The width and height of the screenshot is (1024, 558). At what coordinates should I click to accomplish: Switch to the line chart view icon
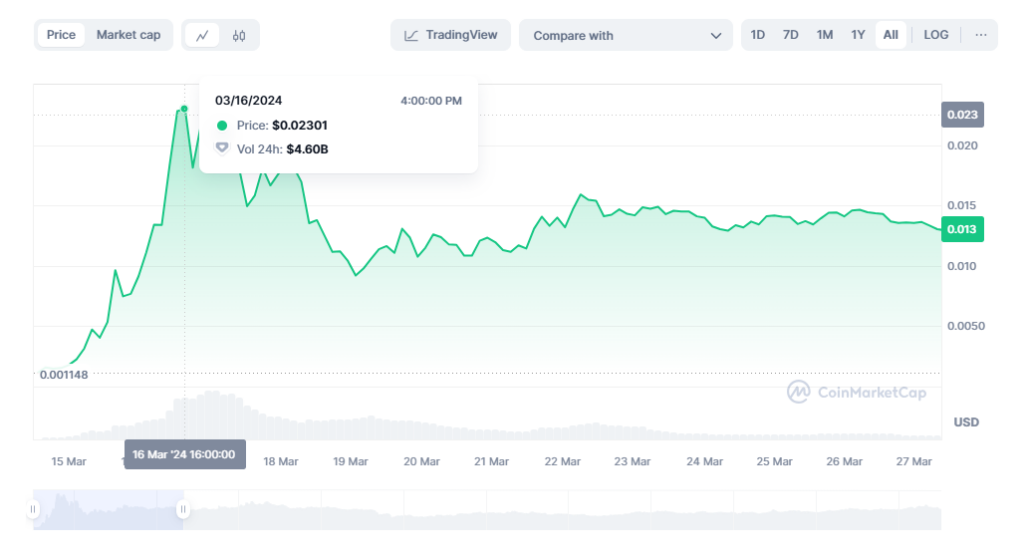pyautogui.click(x=202, y=35)
